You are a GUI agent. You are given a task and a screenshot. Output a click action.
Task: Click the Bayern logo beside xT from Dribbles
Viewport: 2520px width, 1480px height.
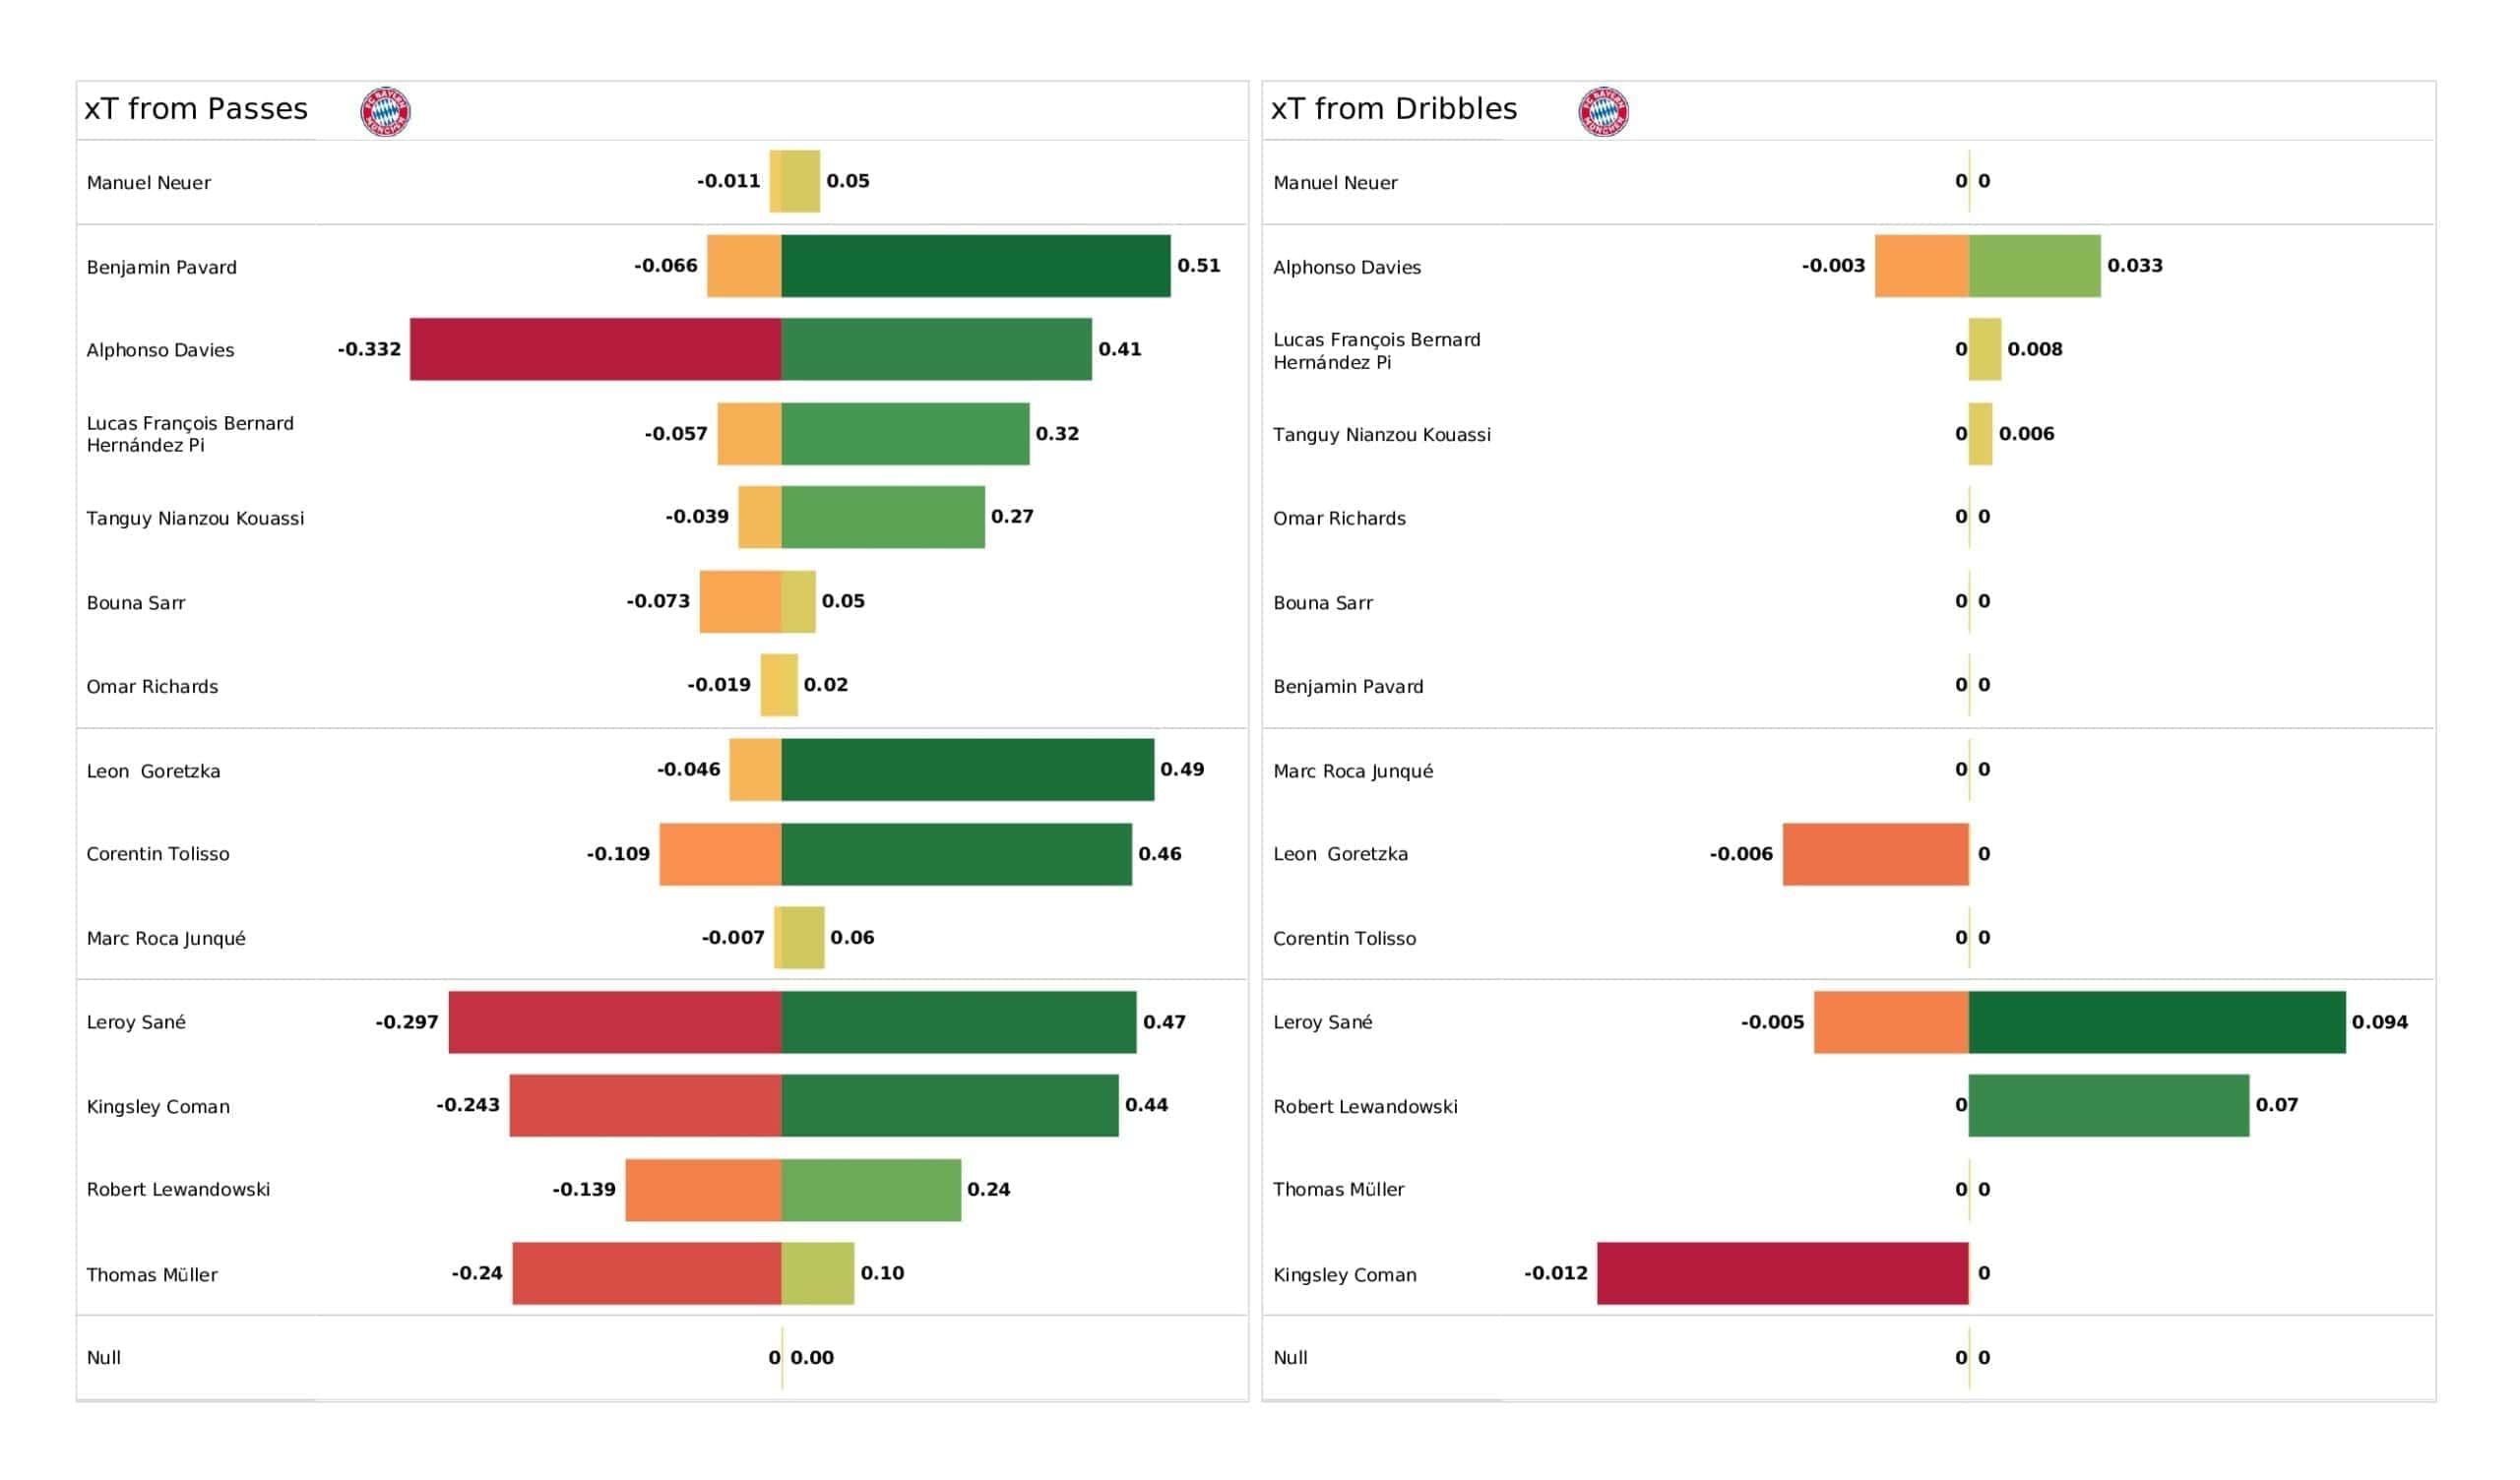pyautogui.click(x=1603, y=111)
